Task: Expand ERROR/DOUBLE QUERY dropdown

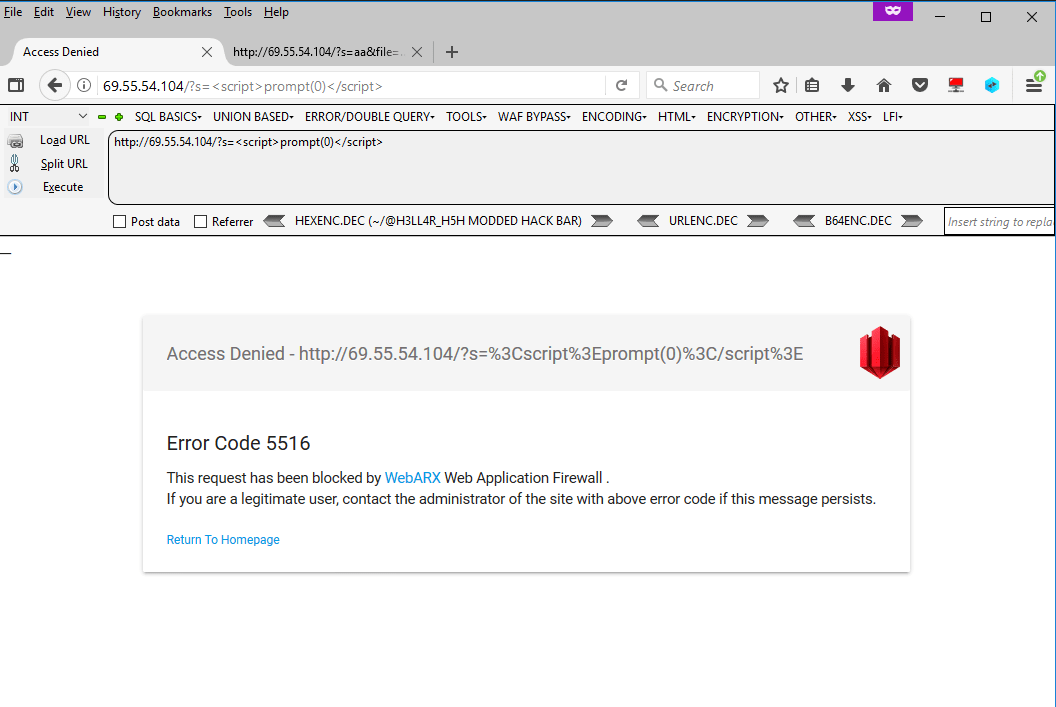Action: click(x=370, y=116)
